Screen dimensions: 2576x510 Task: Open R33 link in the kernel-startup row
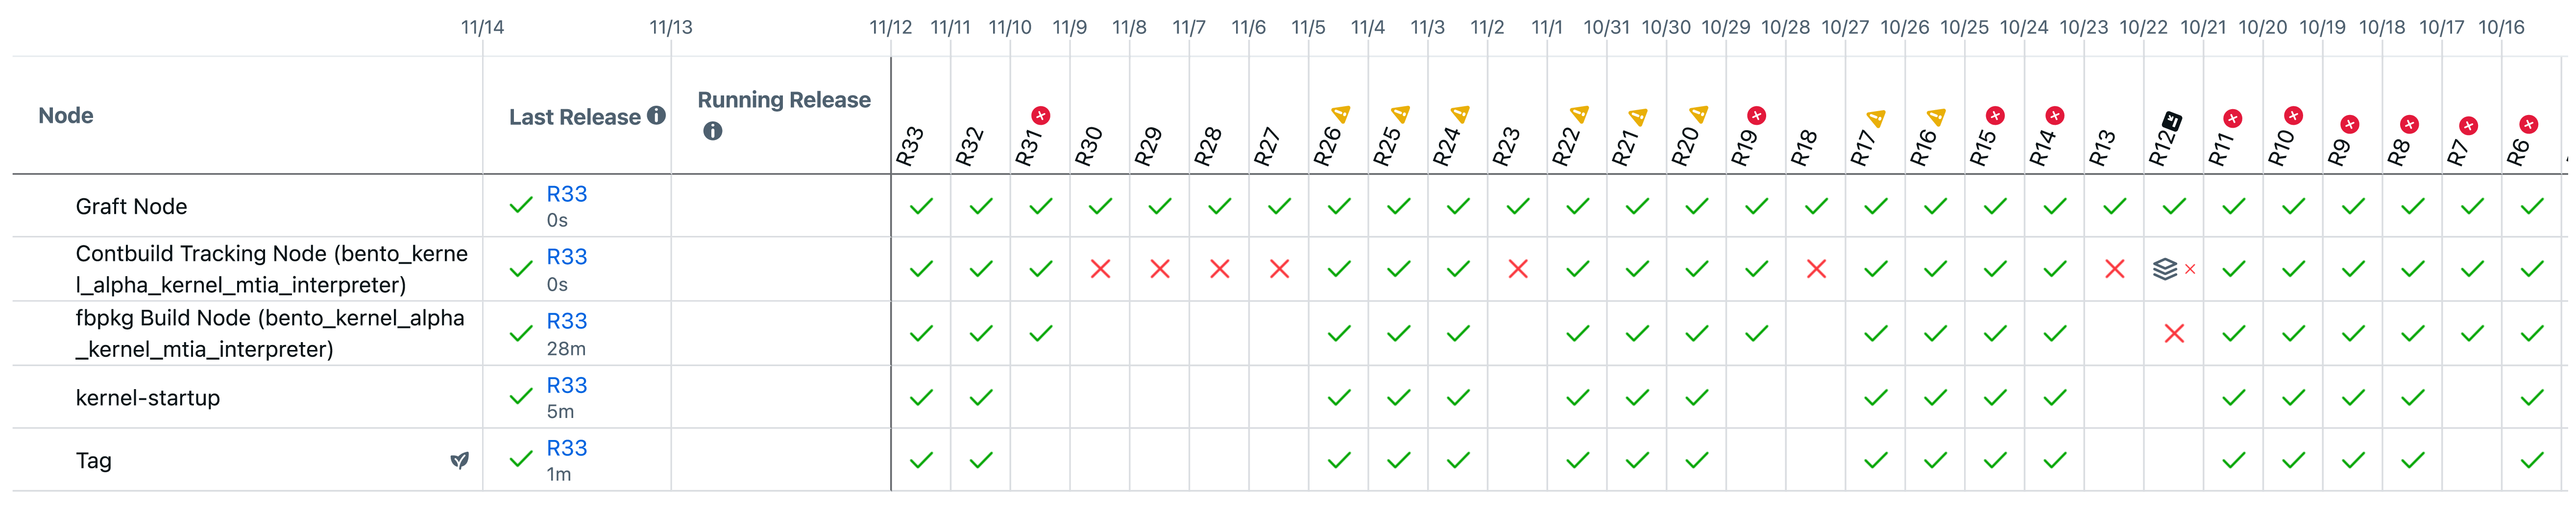(x=566, y=385)
